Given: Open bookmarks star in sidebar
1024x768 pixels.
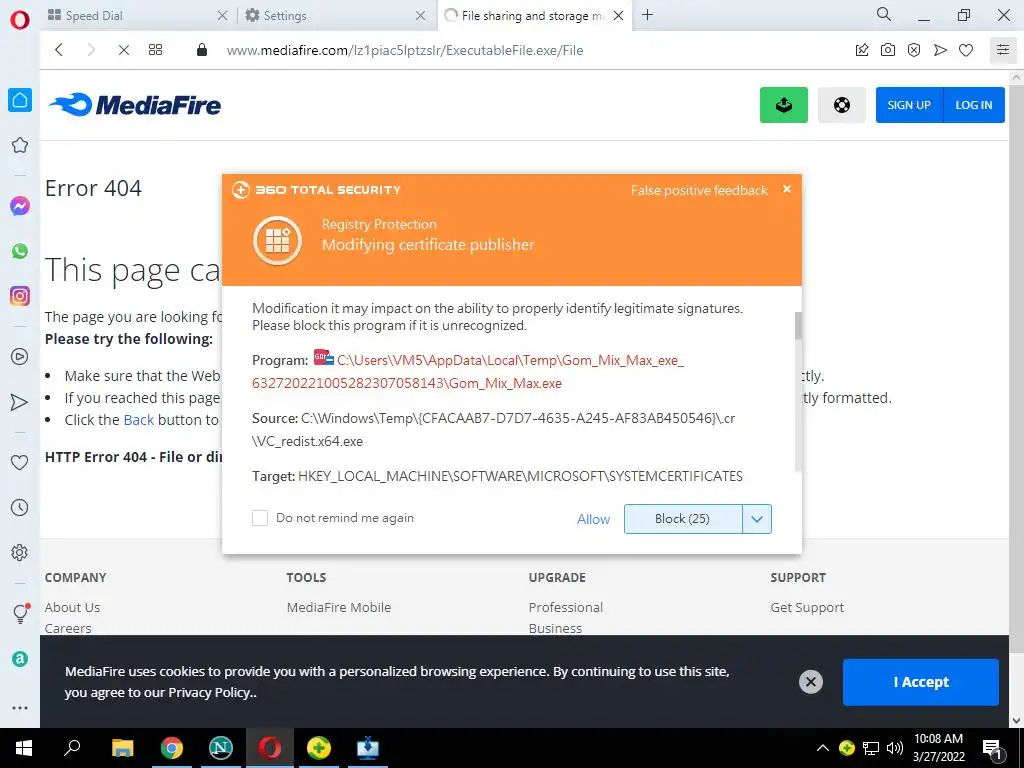Looking at the screenshot, I should (x=20, y=145).
